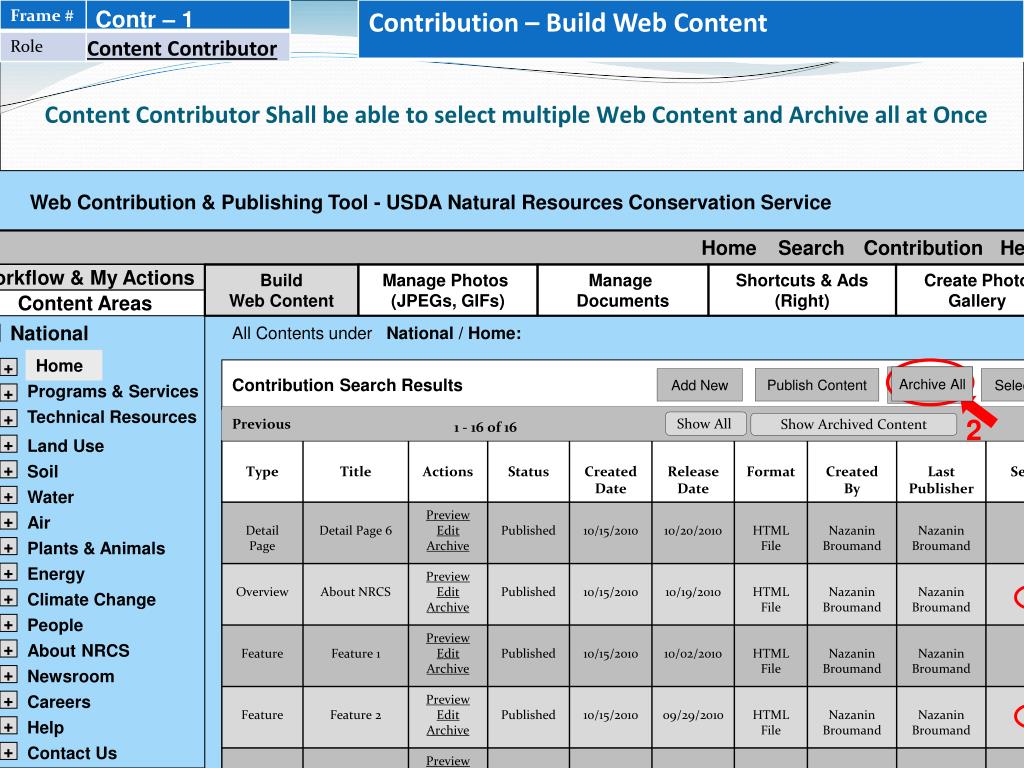Click the Title column header
This screenshot has height=768, width=1024.
(x=355, y=472)
